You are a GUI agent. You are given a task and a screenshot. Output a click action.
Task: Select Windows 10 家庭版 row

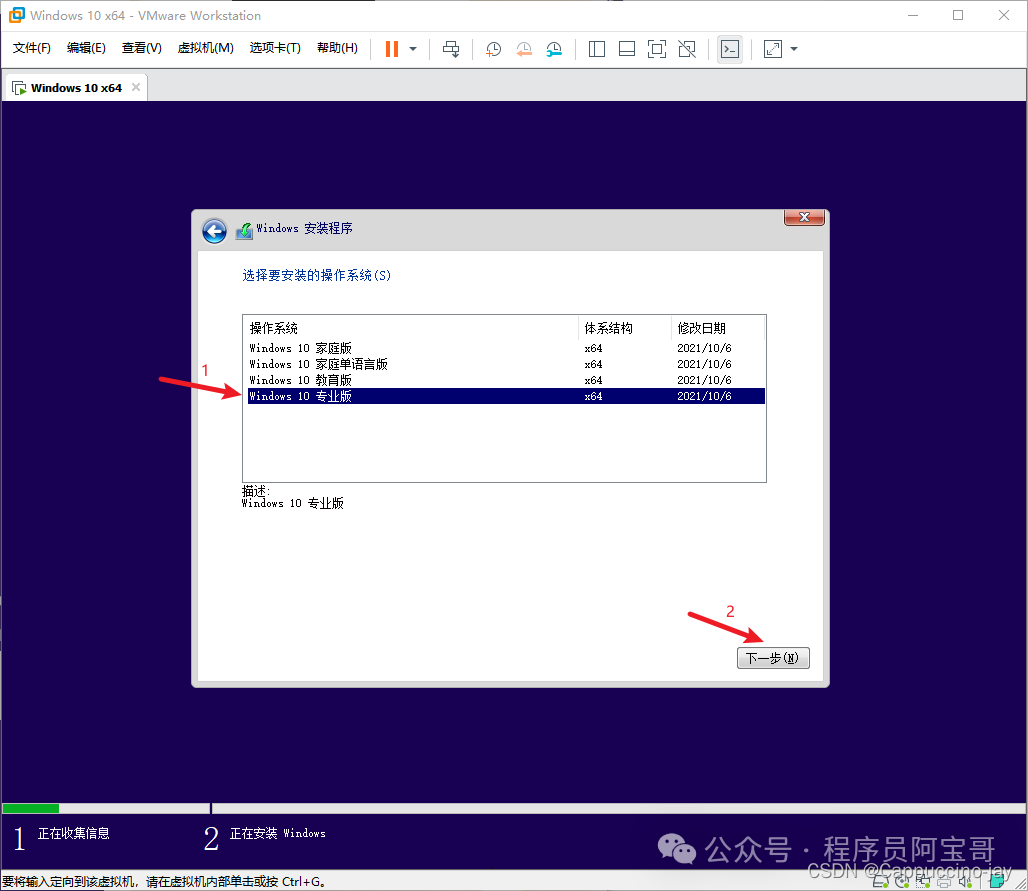(506, 348)
